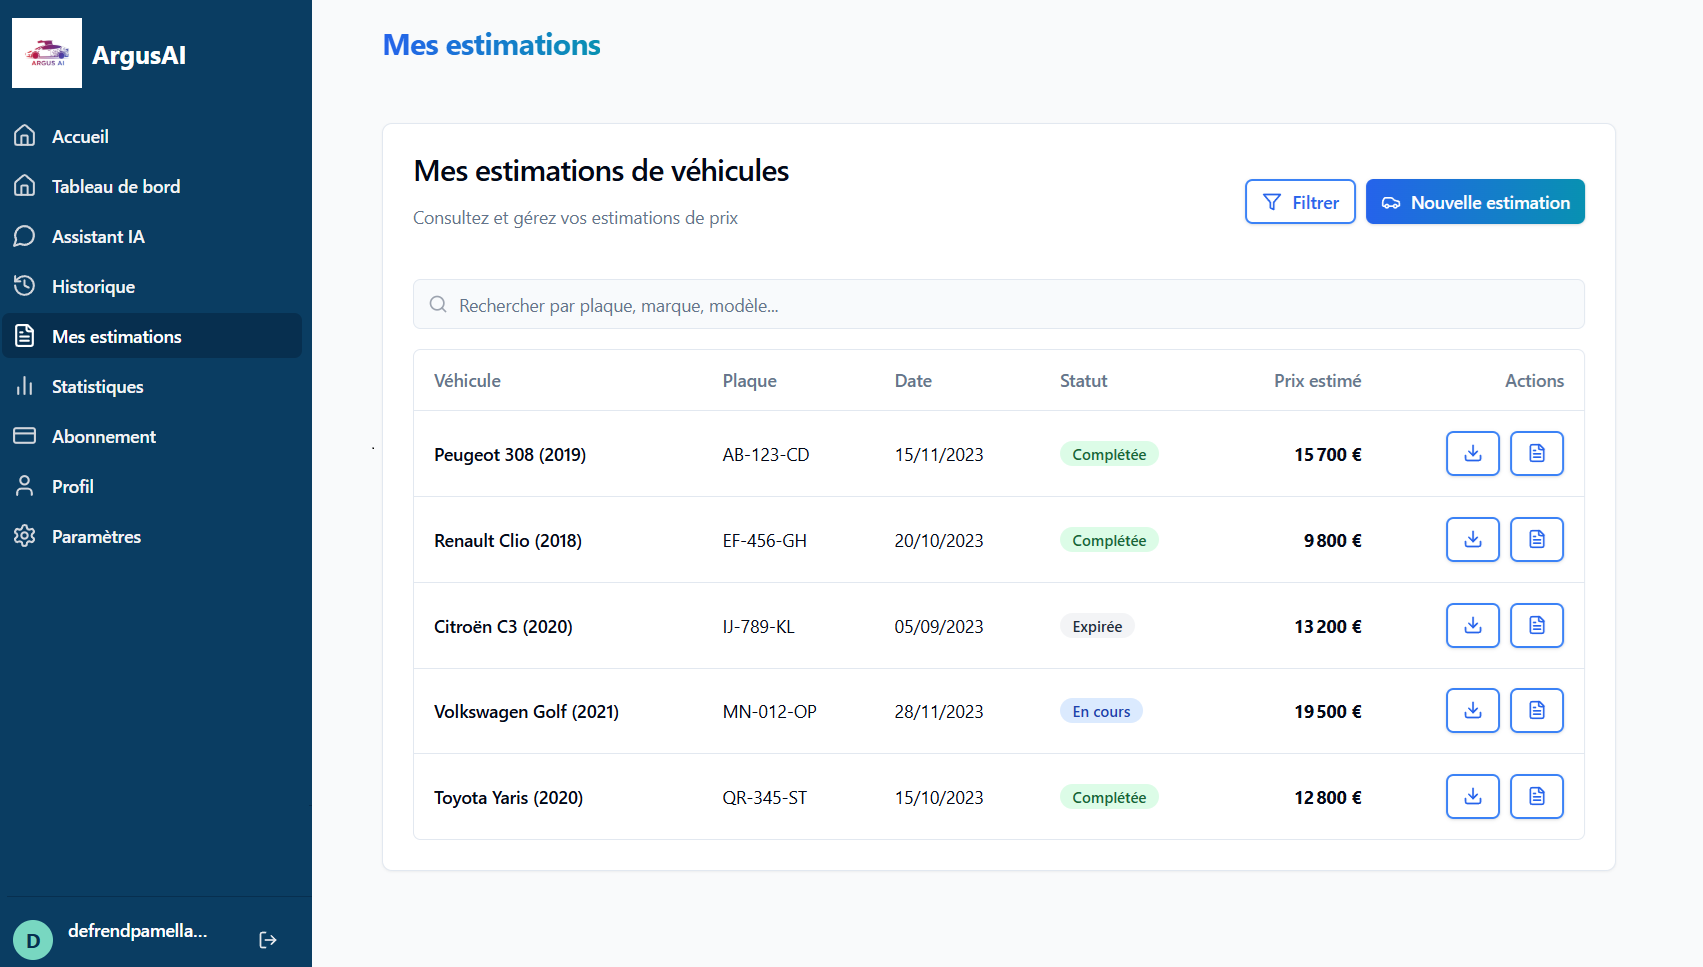This screenshot has height=967, width=1703.
Task: Click the 12 800 € price
Action: (1328, 797)
